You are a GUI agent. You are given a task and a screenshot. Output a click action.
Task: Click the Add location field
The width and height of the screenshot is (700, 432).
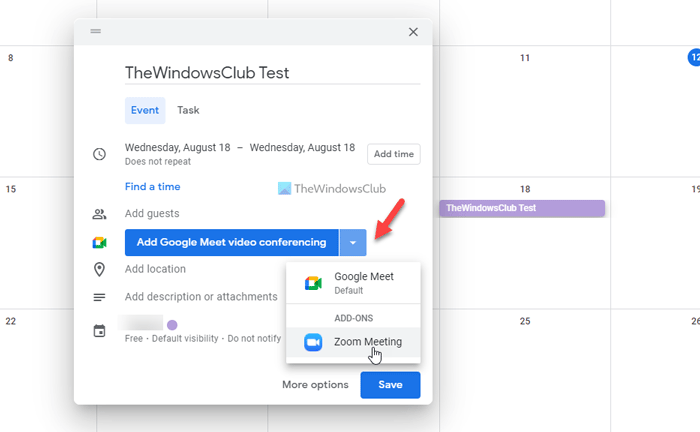155,269
